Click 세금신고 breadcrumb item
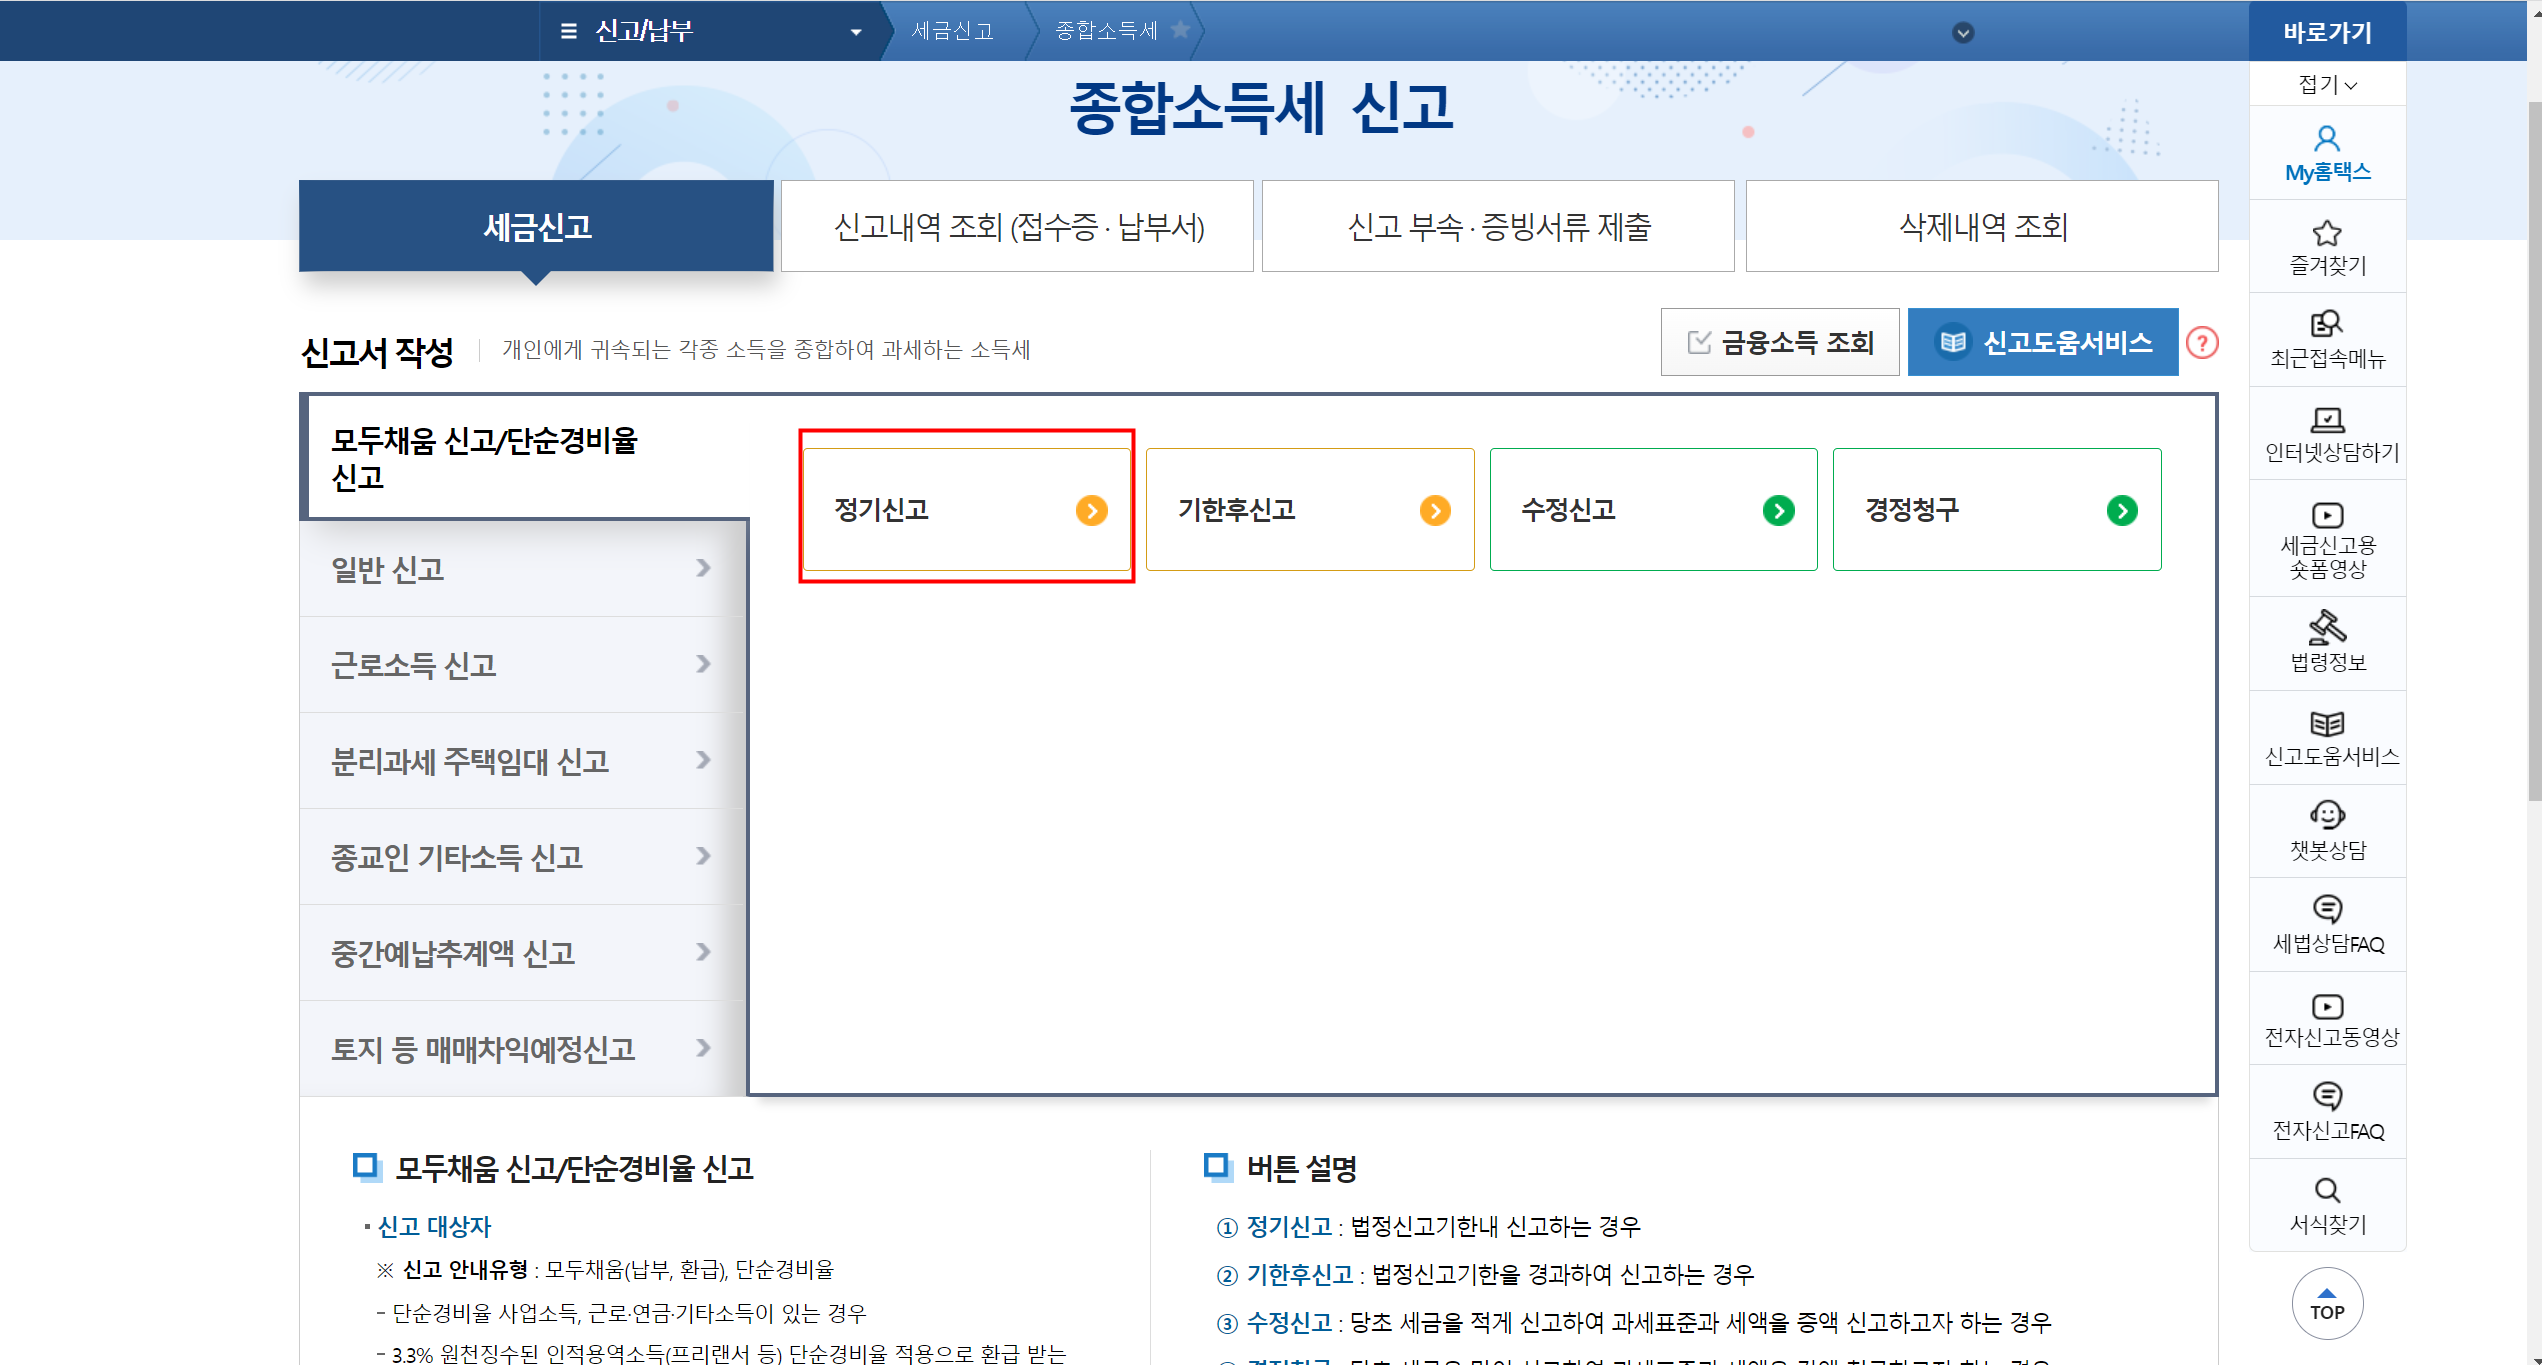This screenshot has width=2542, height=1365. pos(952,31)
